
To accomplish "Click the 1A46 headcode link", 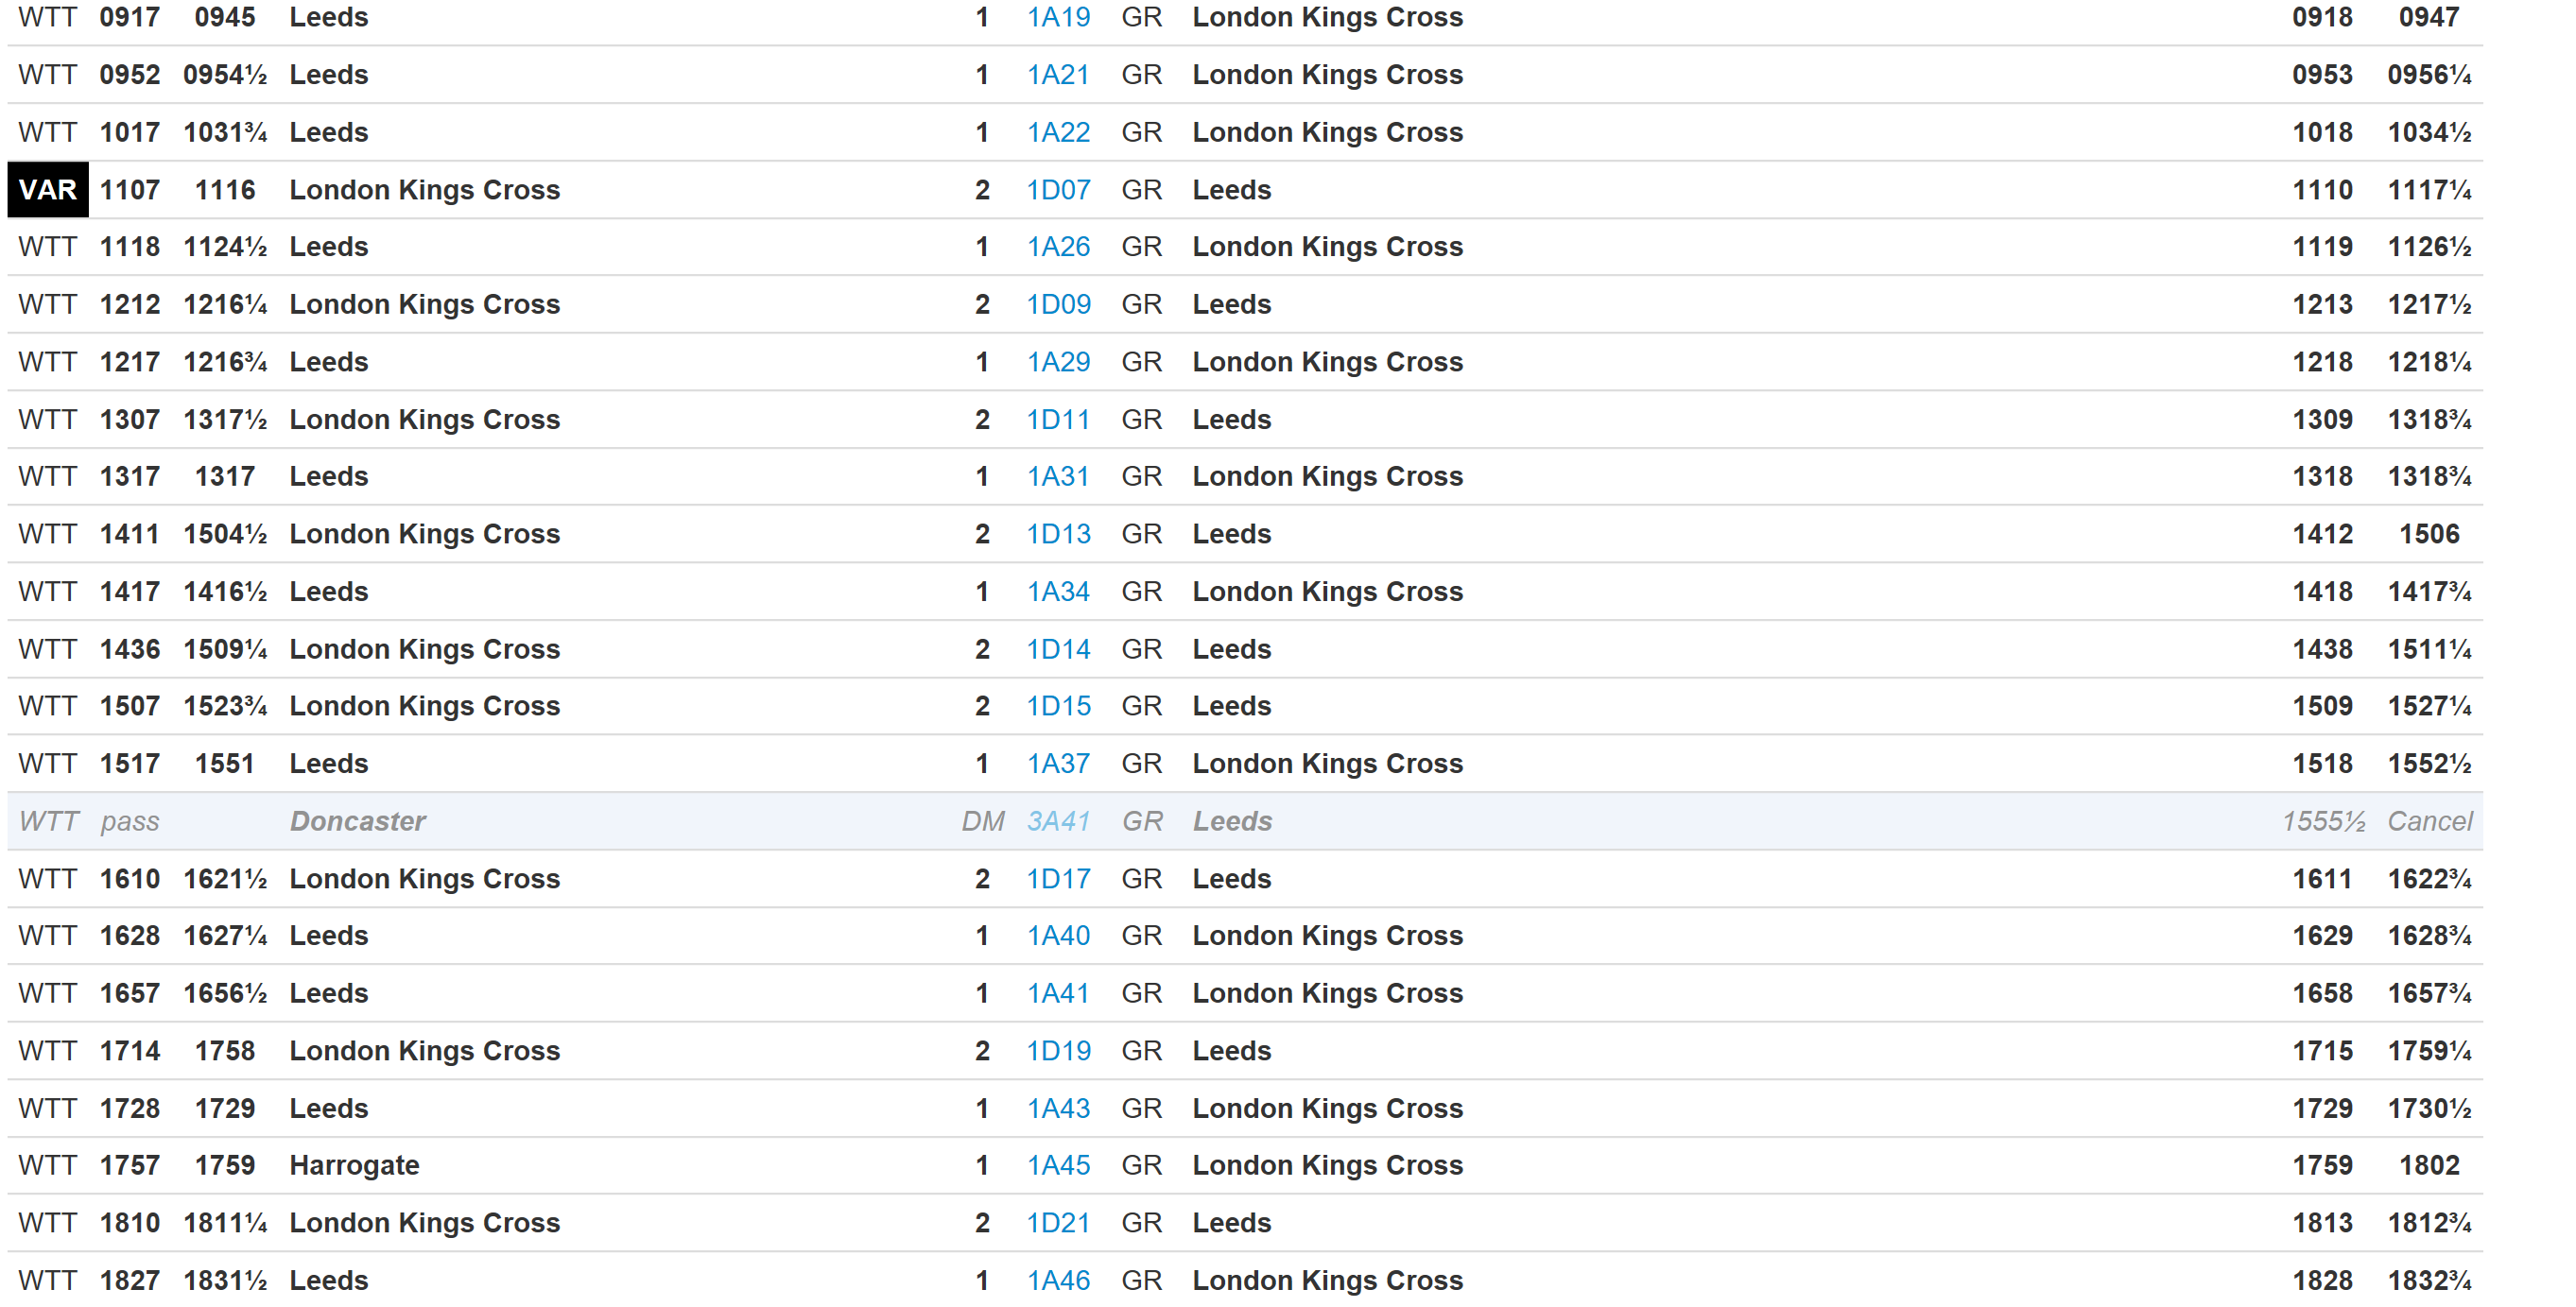I will (1058, 1280).
